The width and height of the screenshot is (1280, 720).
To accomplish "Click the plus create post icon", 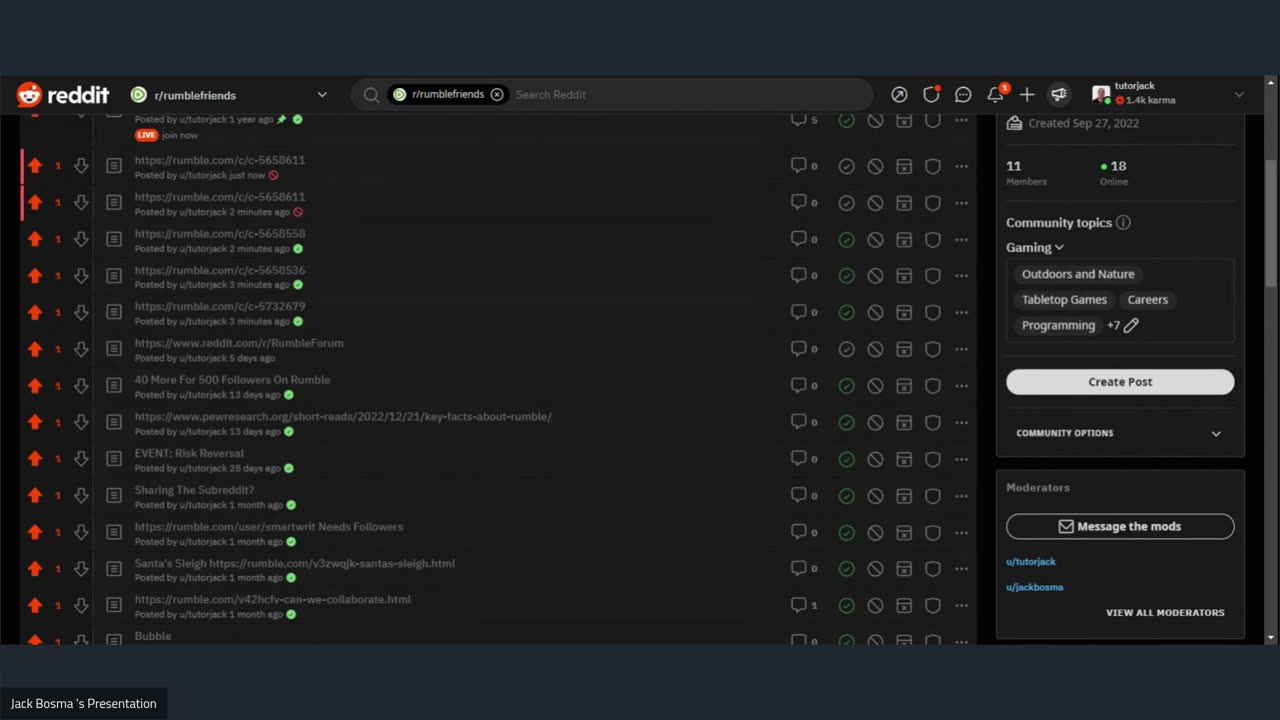I will point(1027,95).
